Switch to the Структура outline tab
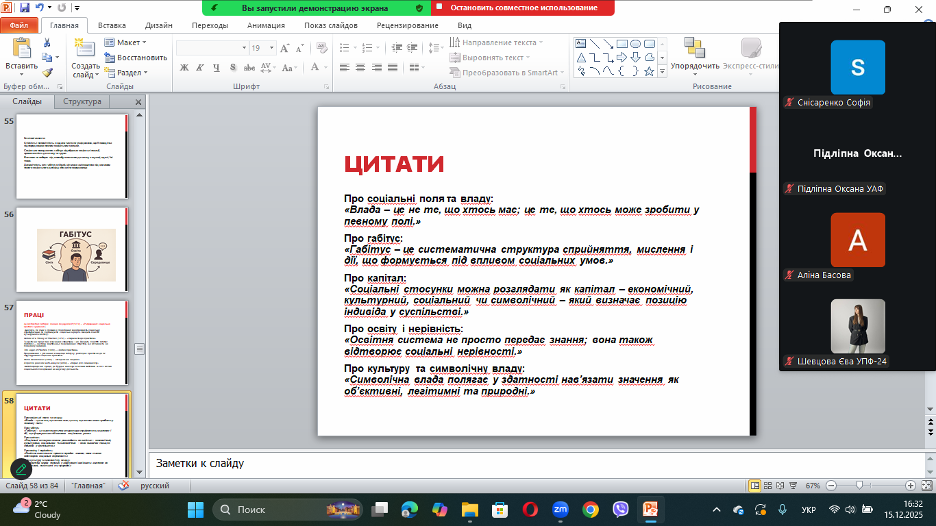936x526 pixels. click(x=82, y=101)
